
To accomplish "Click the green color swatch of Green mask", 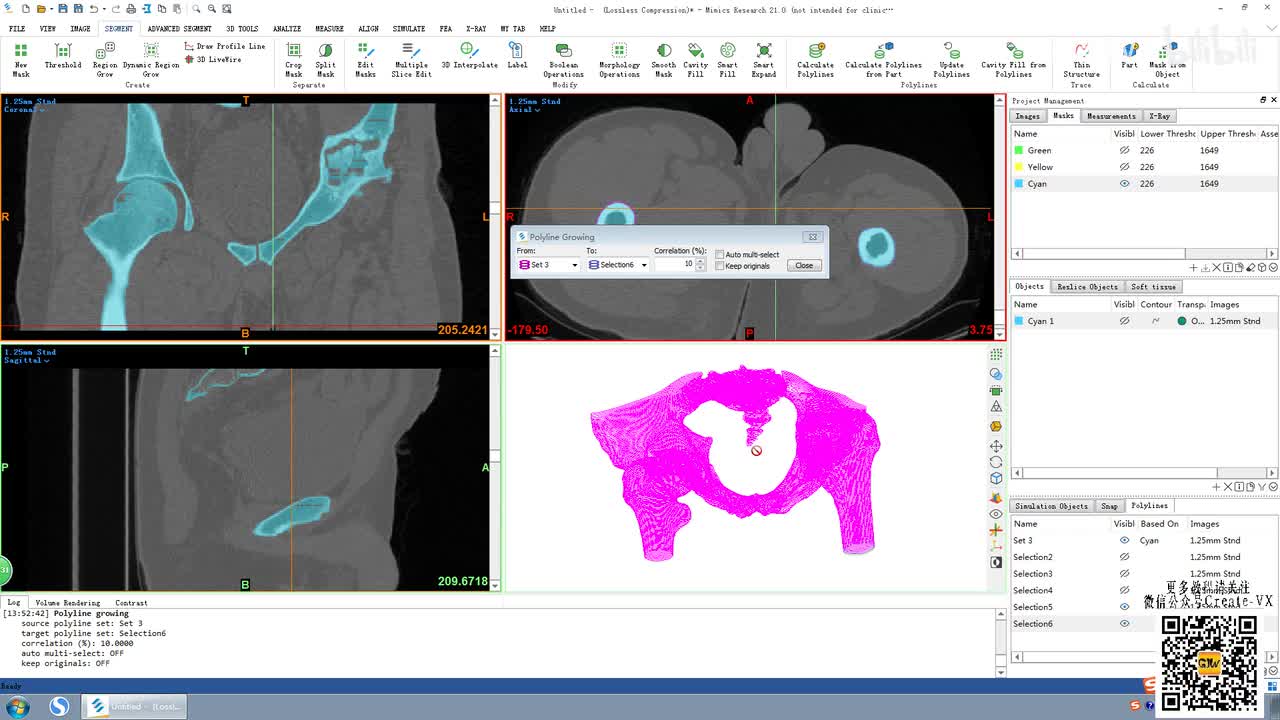I will [1019, 151].
